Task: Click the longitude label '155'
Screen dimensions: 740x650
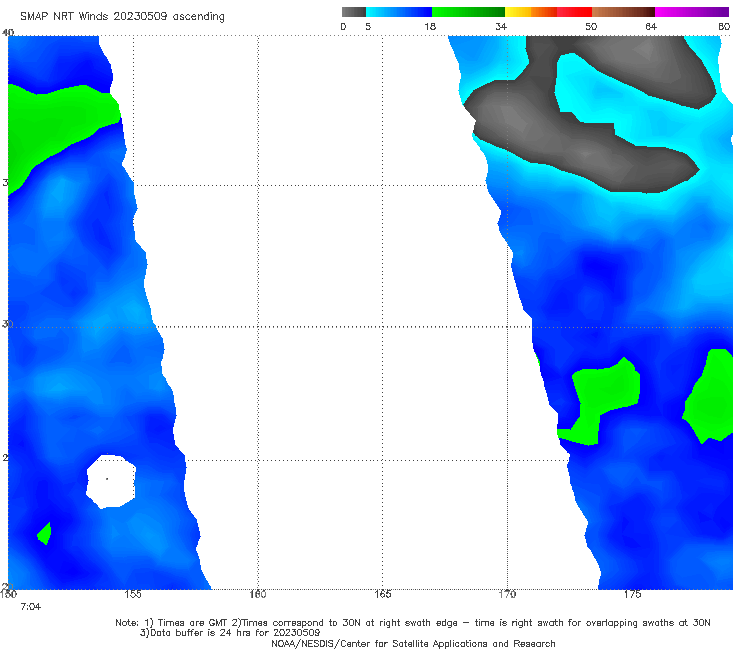Action: point(133,594)
